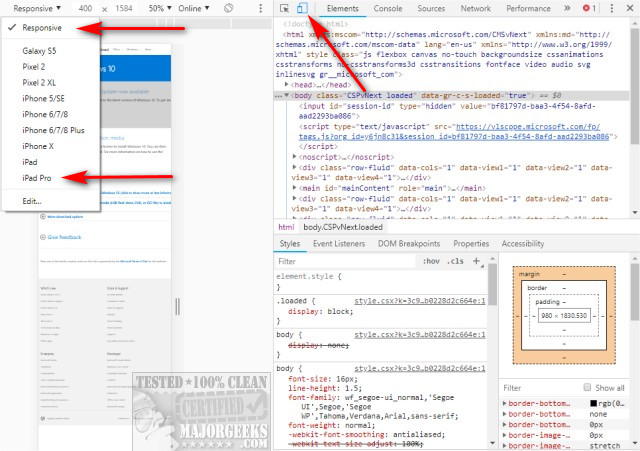Add new style rule plus icon
Viewport: 640px width, 451px height.
pos(476,261)
